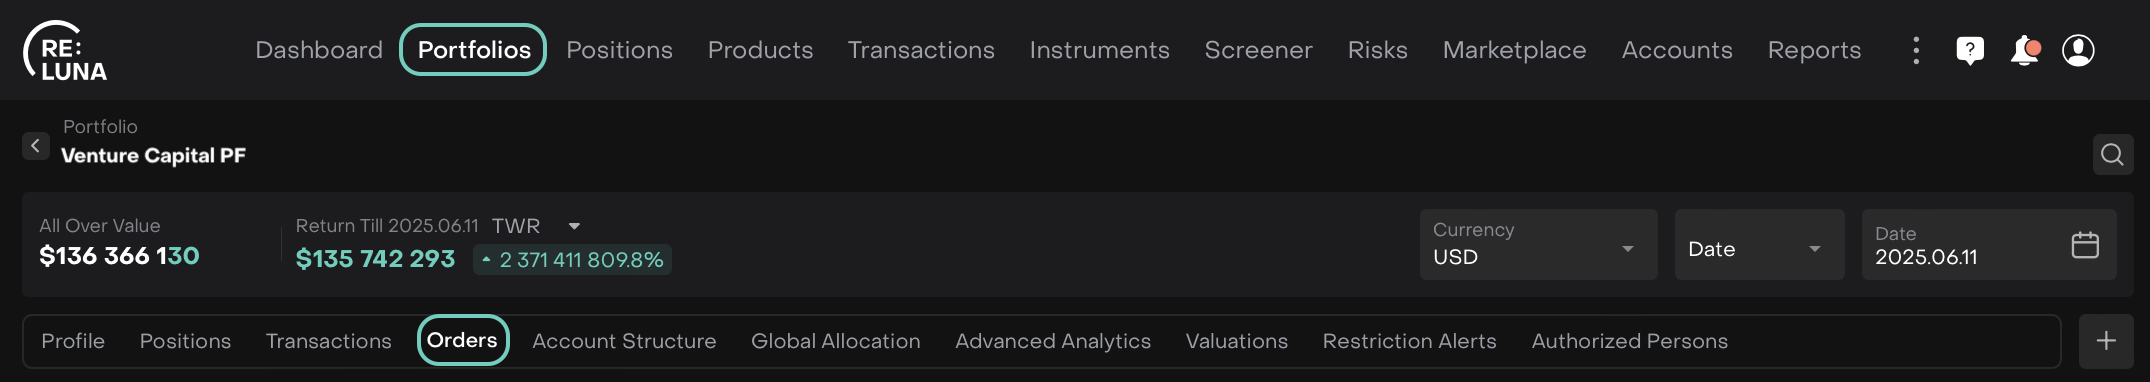Open the Currency USD dropdown
The width and height of the screenshot is (2150, 382).
click(1538, 245)
